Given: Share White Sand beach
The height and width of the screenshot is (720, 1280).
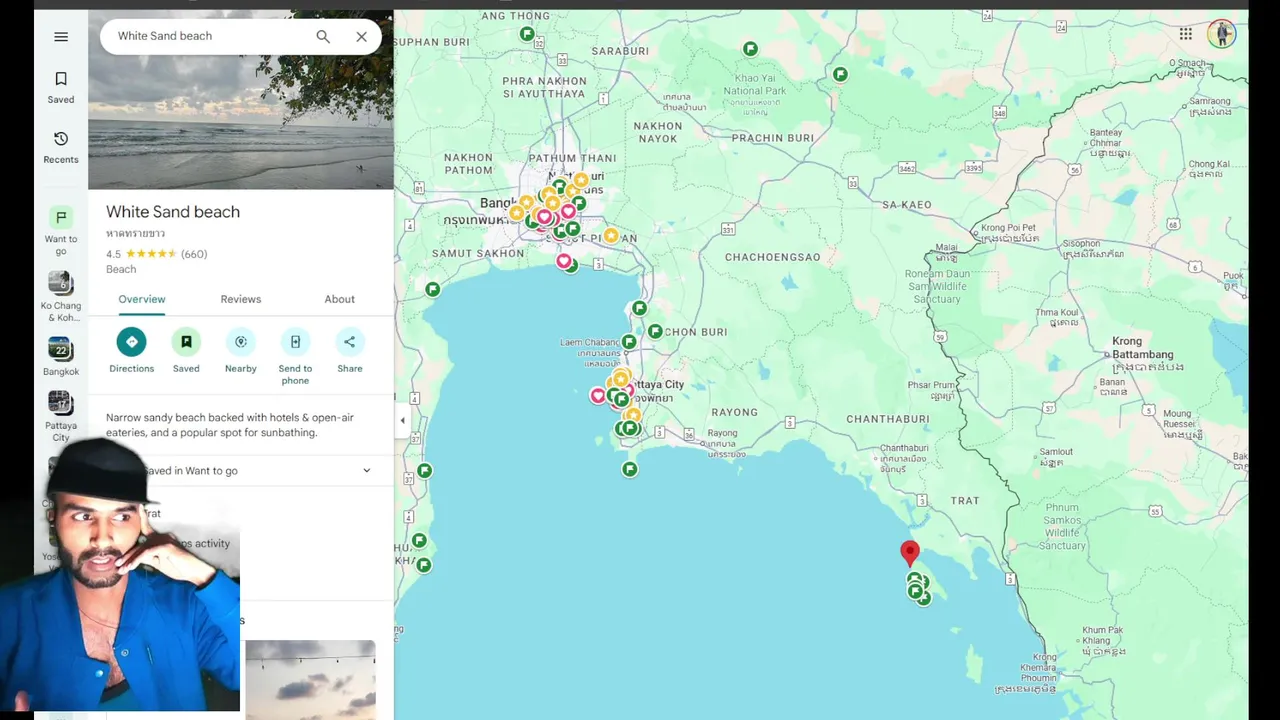Looking at the screenshot, I should [x=350, y=342].
